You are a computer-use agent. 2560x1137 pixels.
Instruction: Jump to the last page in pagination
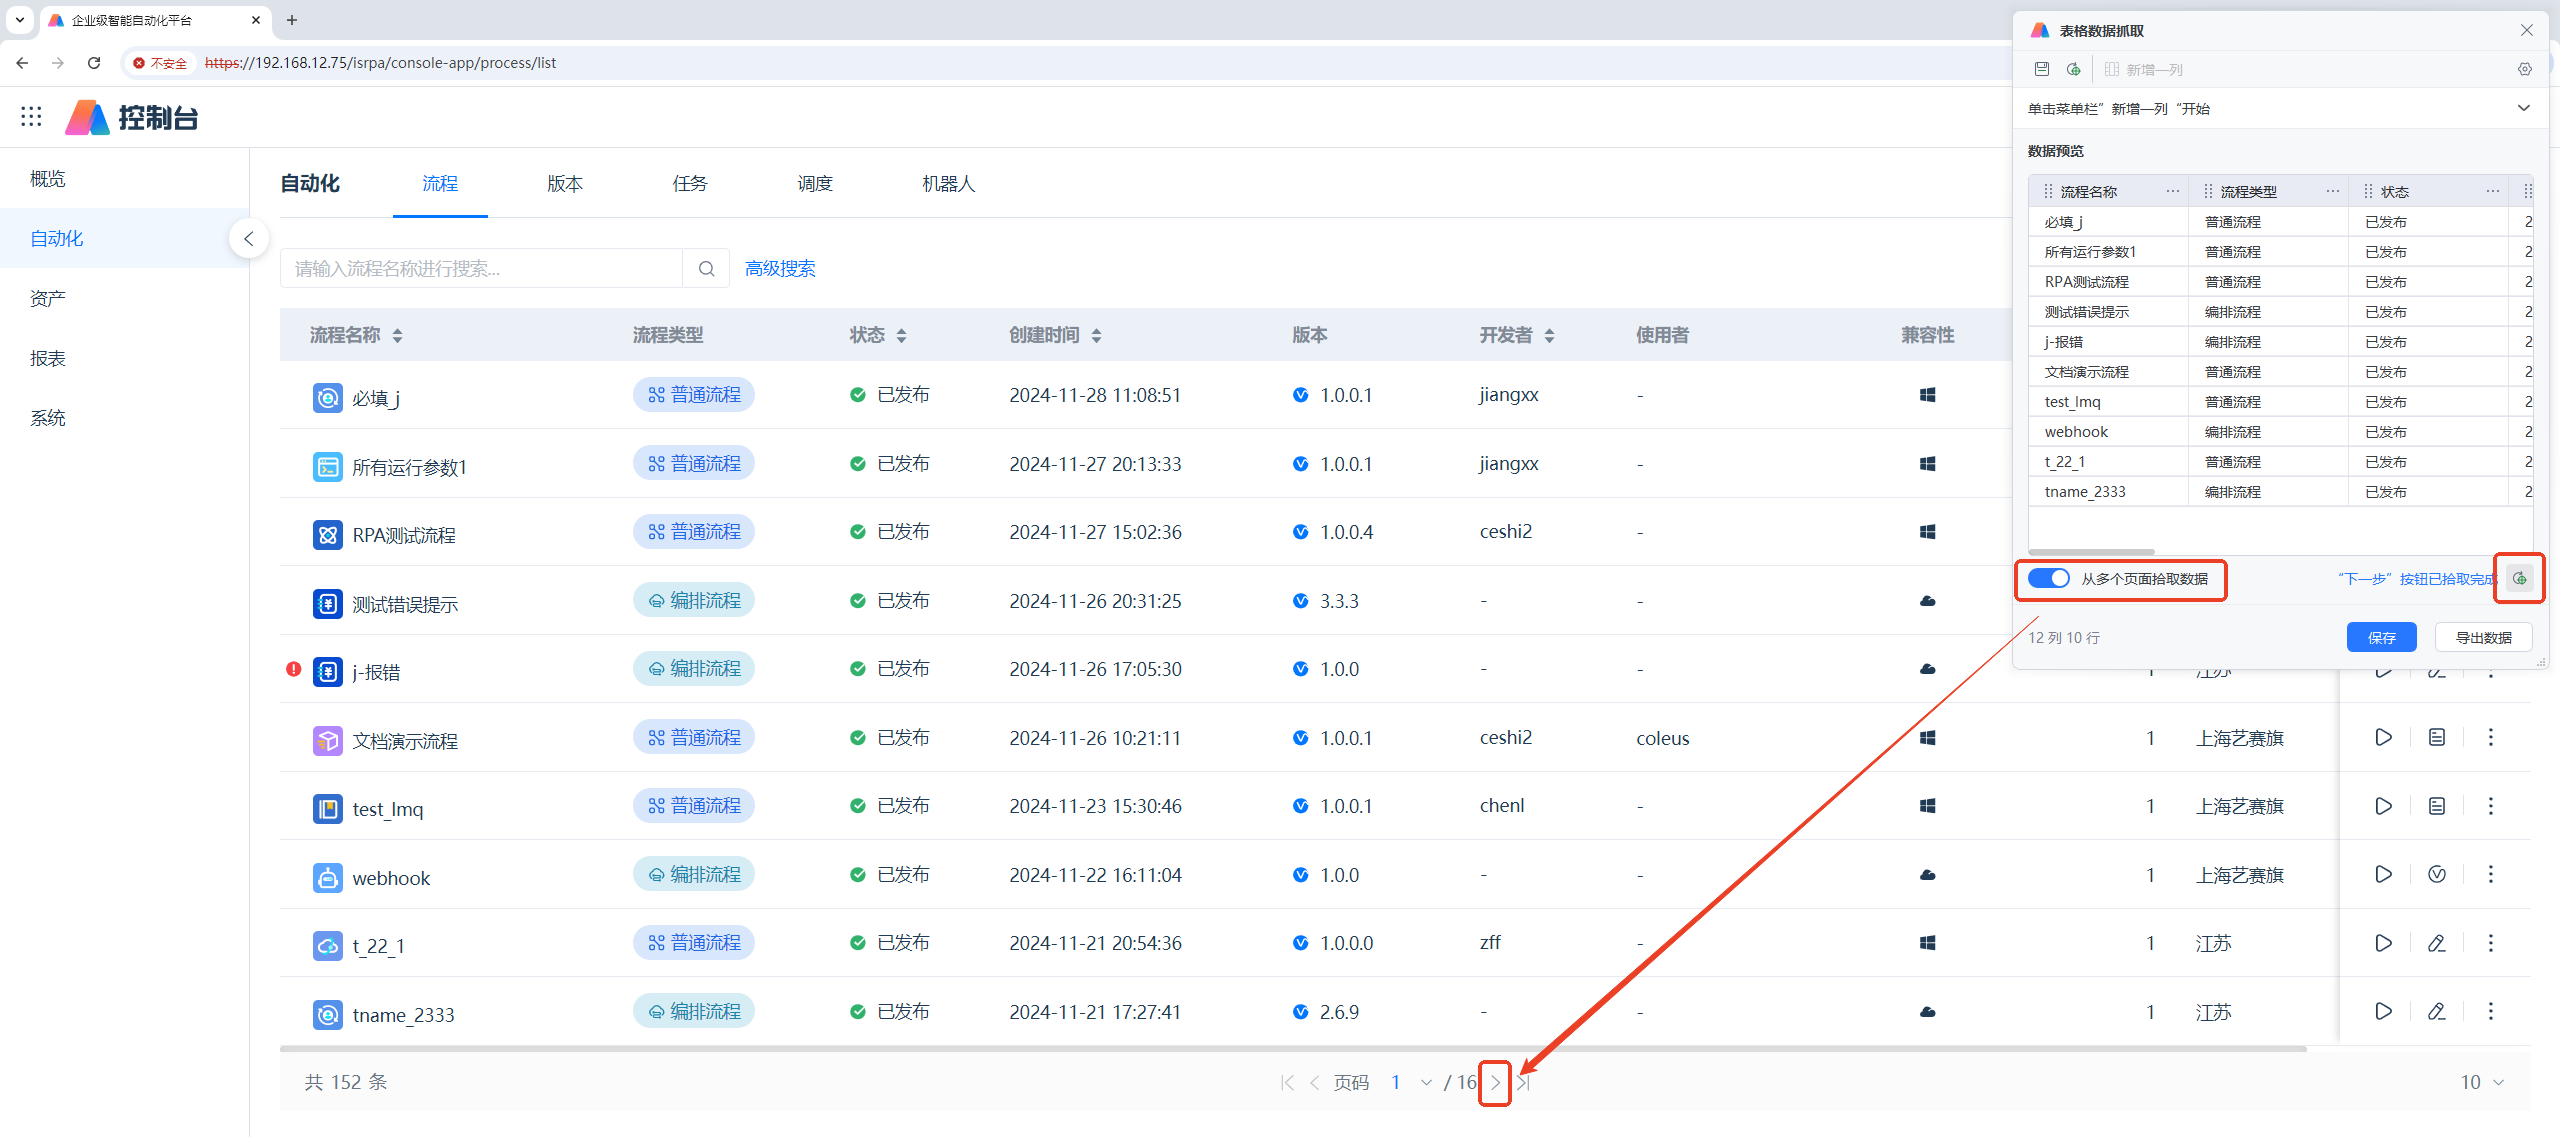pos(1523,1083)
